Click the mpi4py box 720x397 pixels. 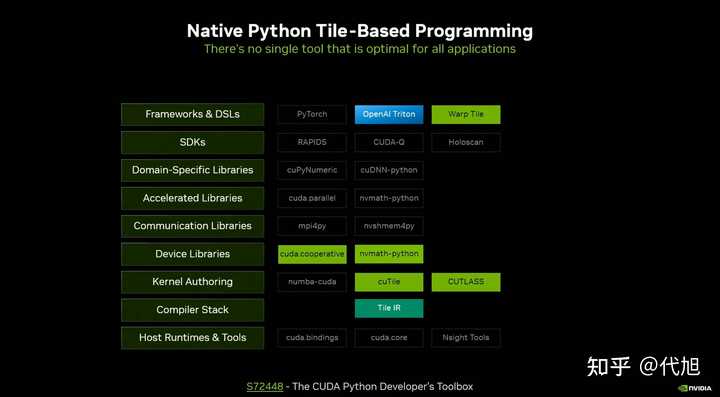(x=312, y=226)
